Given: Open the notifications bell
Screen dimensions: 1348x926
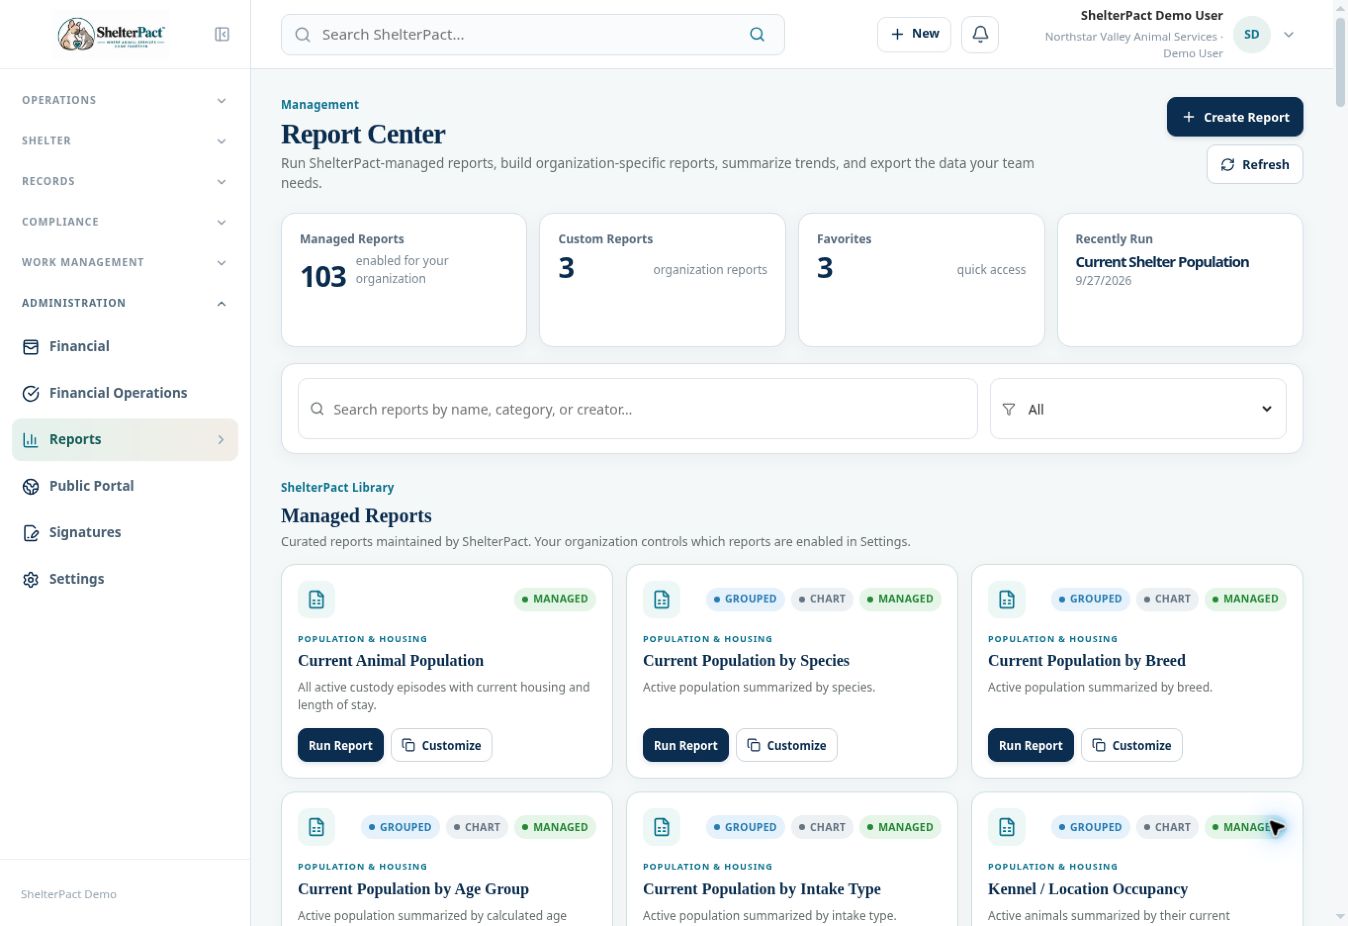Looking at the screenshot, I should 980,34.
